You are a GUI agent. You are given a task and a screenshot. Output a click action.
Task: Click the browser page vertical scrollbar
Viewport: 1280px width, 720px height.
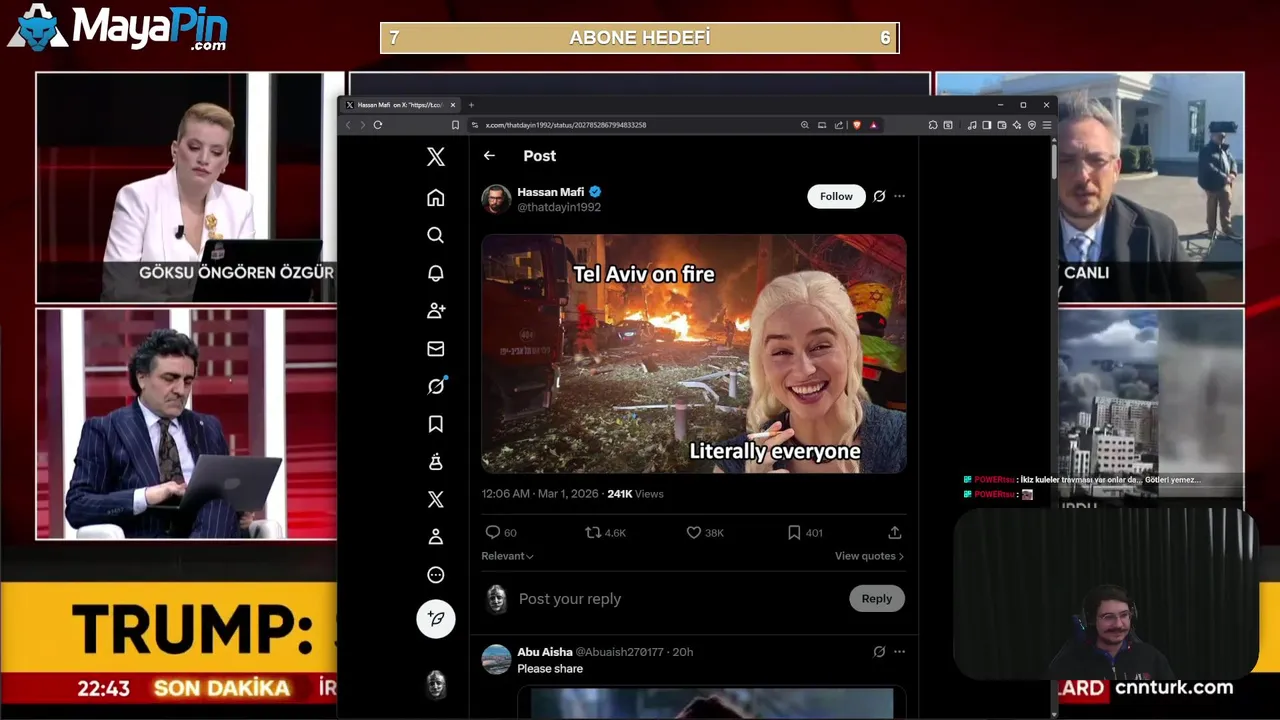(x=1053, y=160)
